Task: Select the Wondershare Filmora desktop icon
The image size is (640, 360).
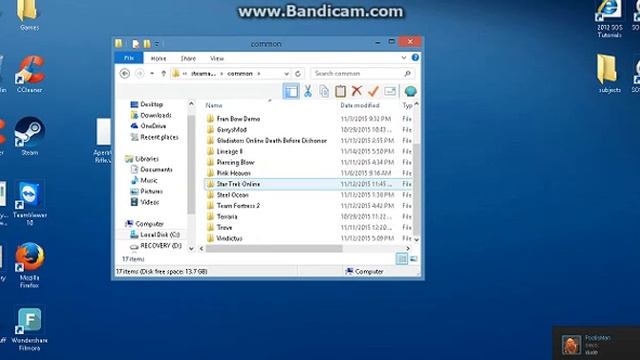Action: point(29,330)
